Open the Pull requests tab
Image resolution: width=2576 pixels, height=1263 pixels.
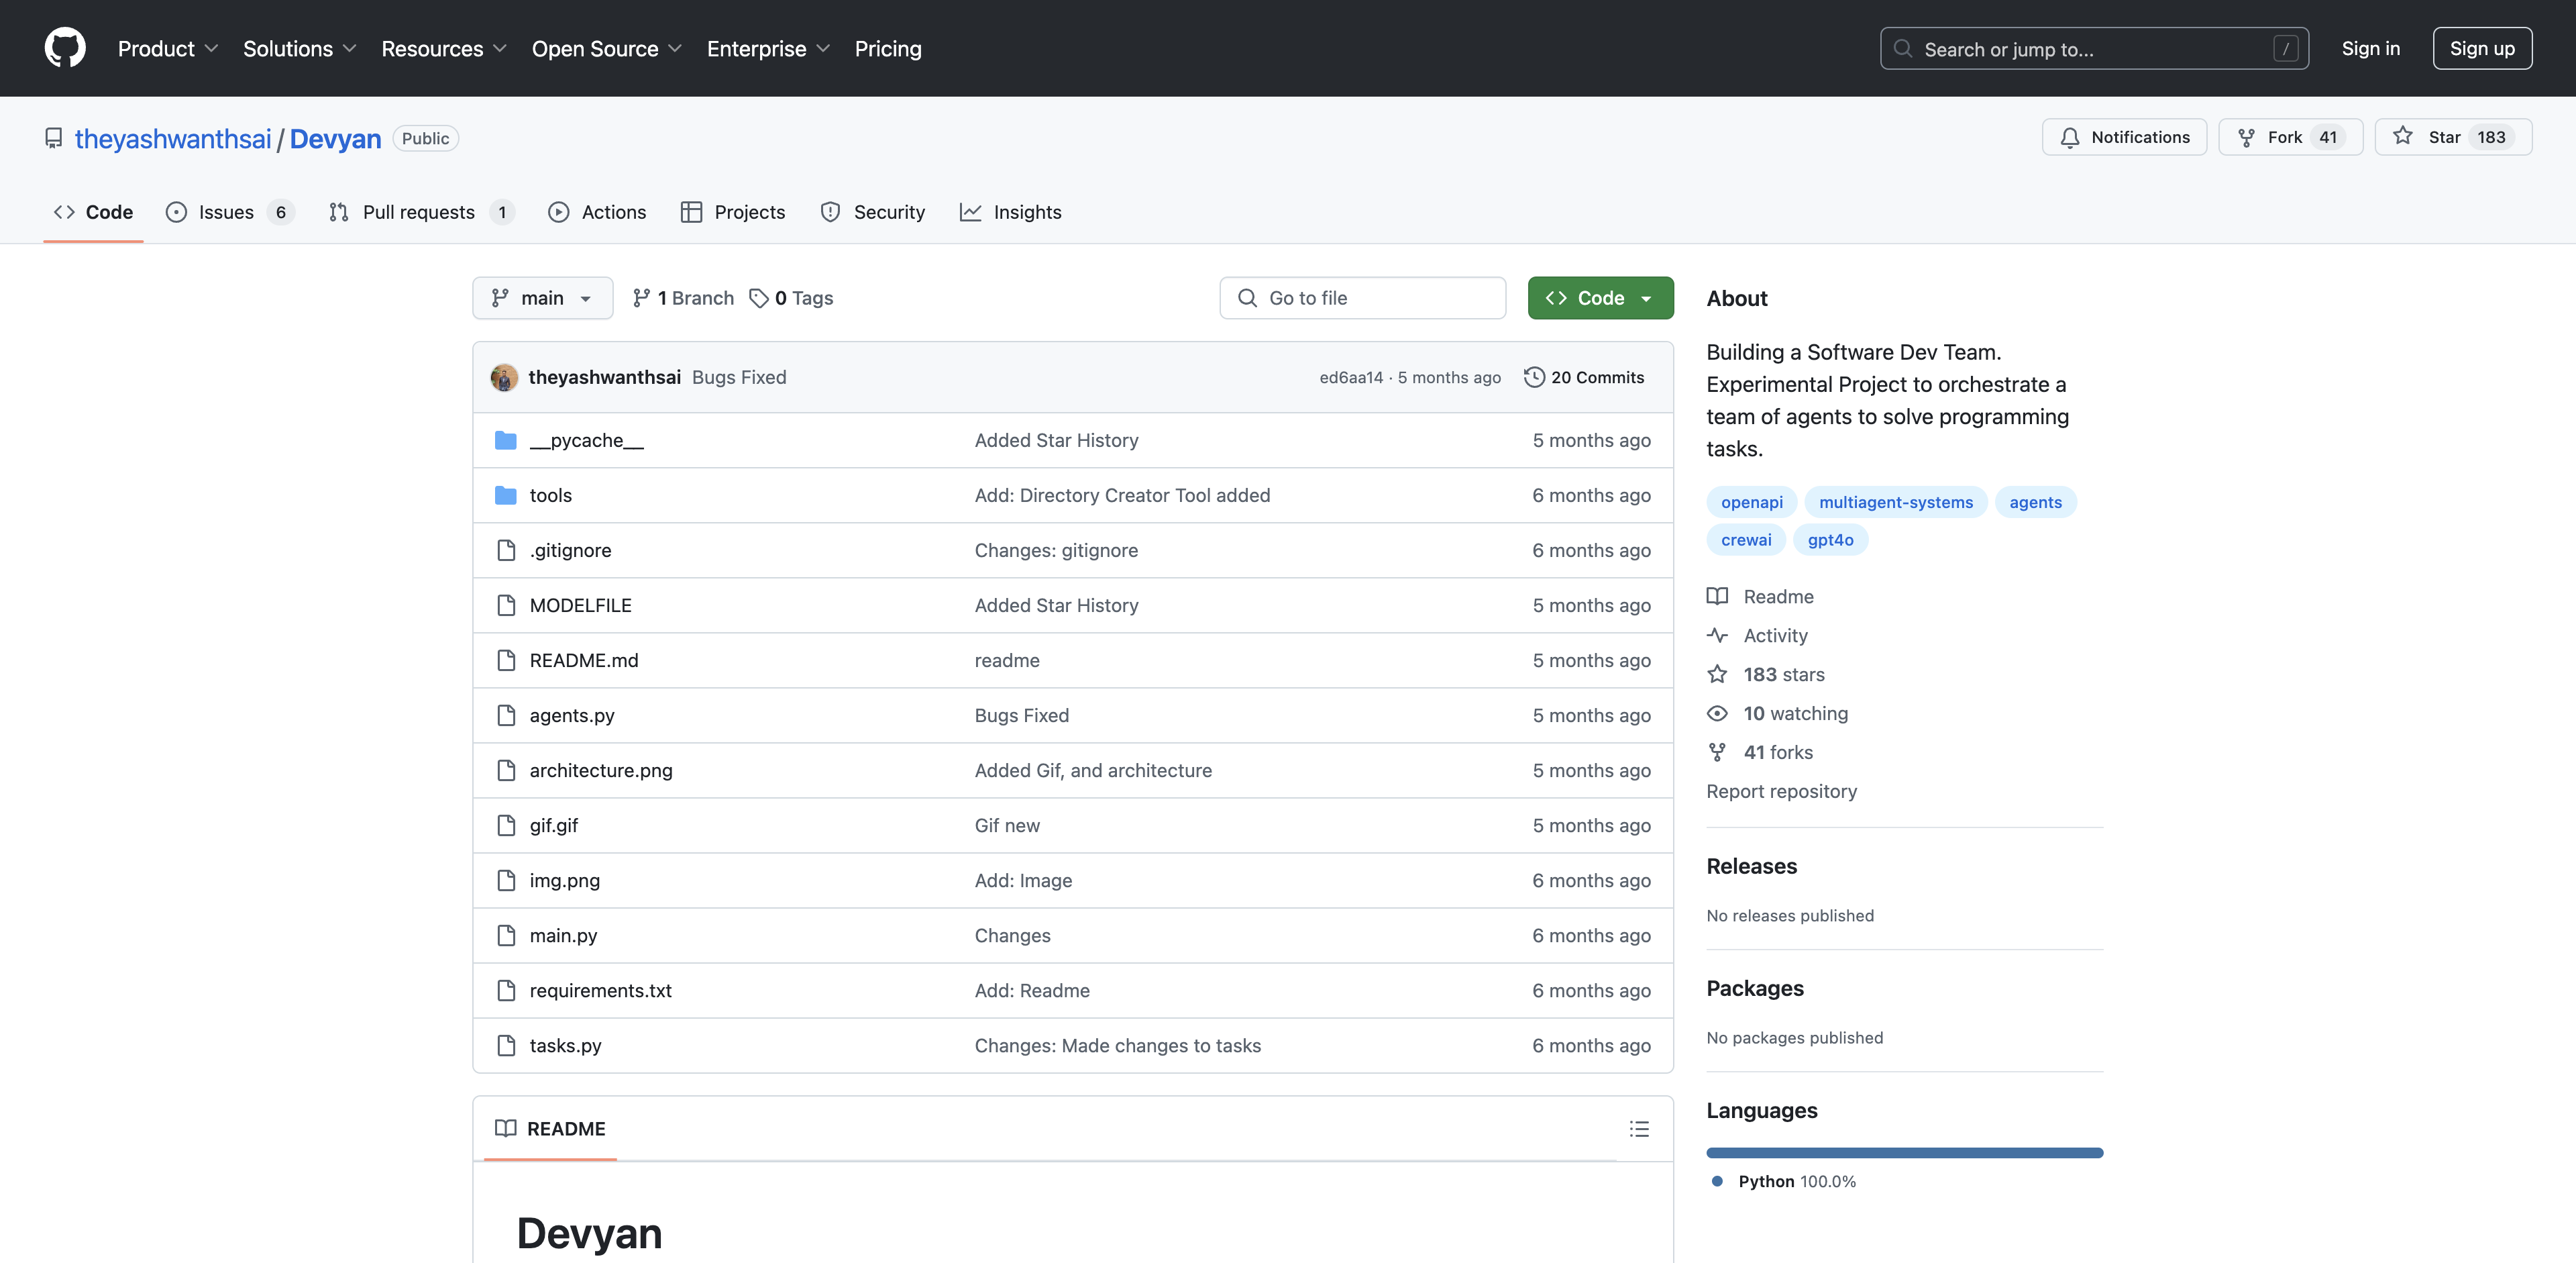(421, 212)
